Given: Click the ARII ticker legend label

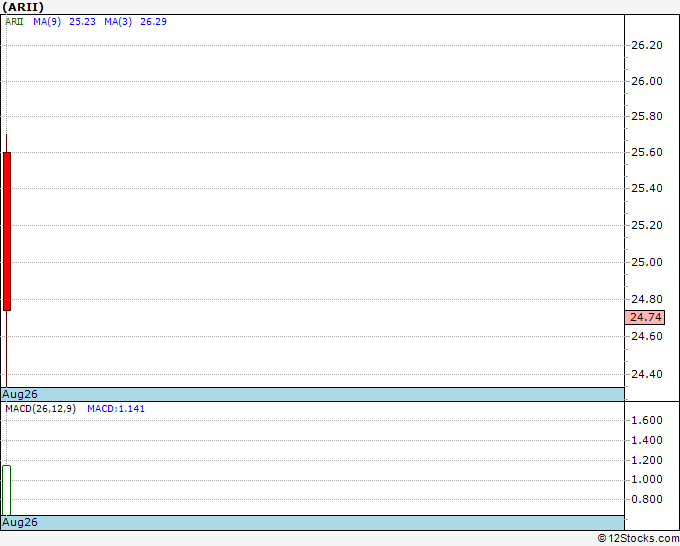Looking at the screenshot, I should (x=14, y=22).
